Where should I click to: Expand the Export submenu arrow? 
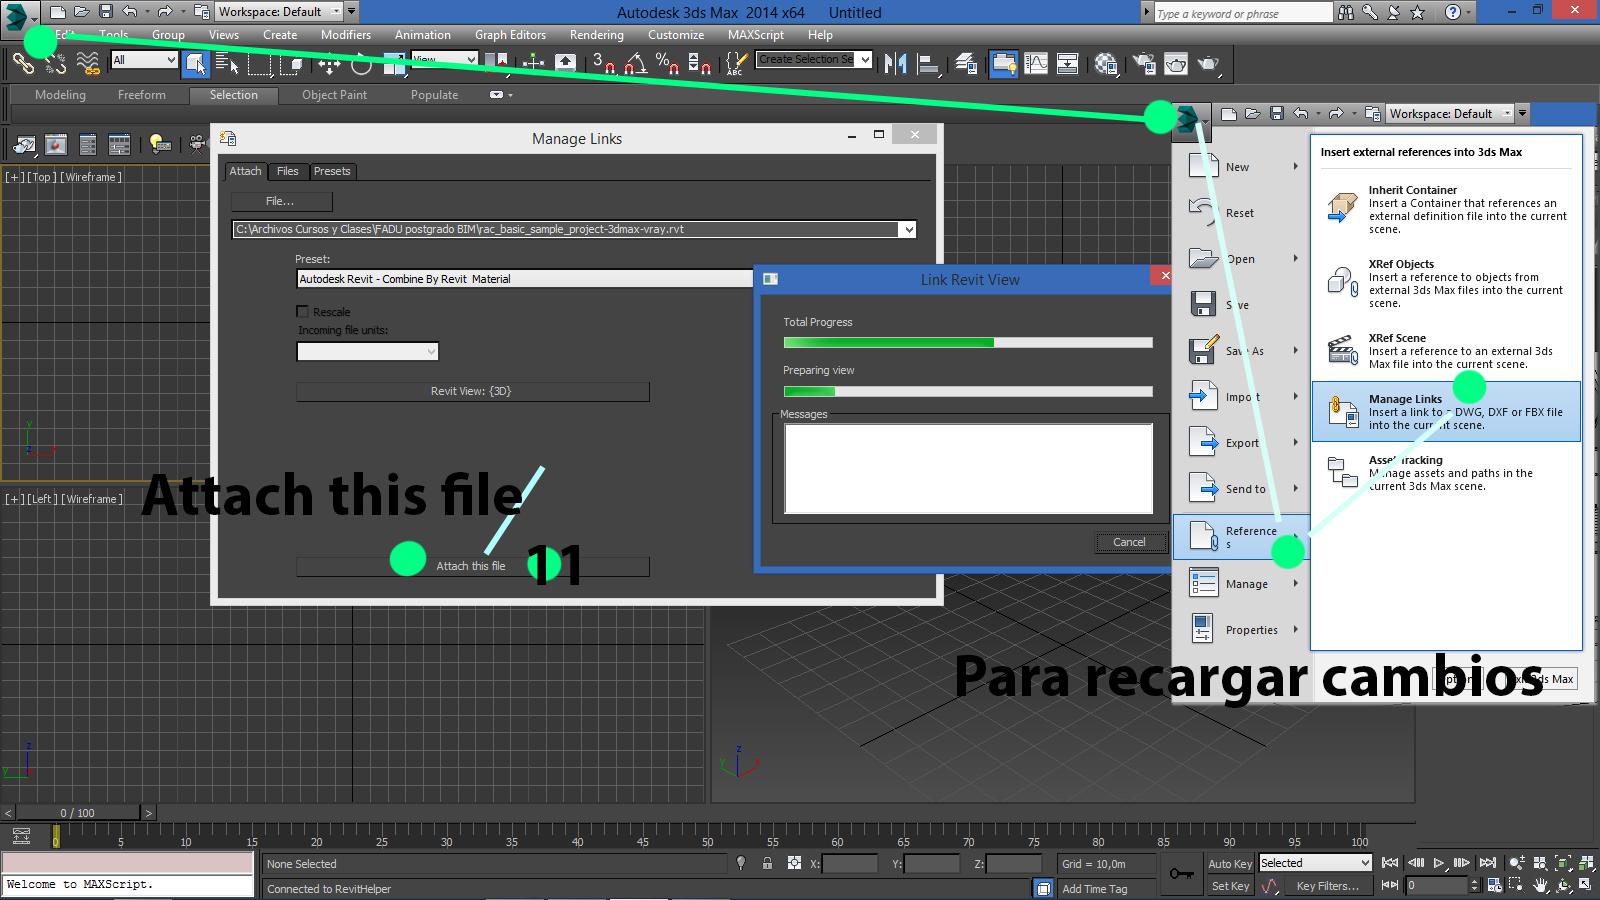[1295, 442]
